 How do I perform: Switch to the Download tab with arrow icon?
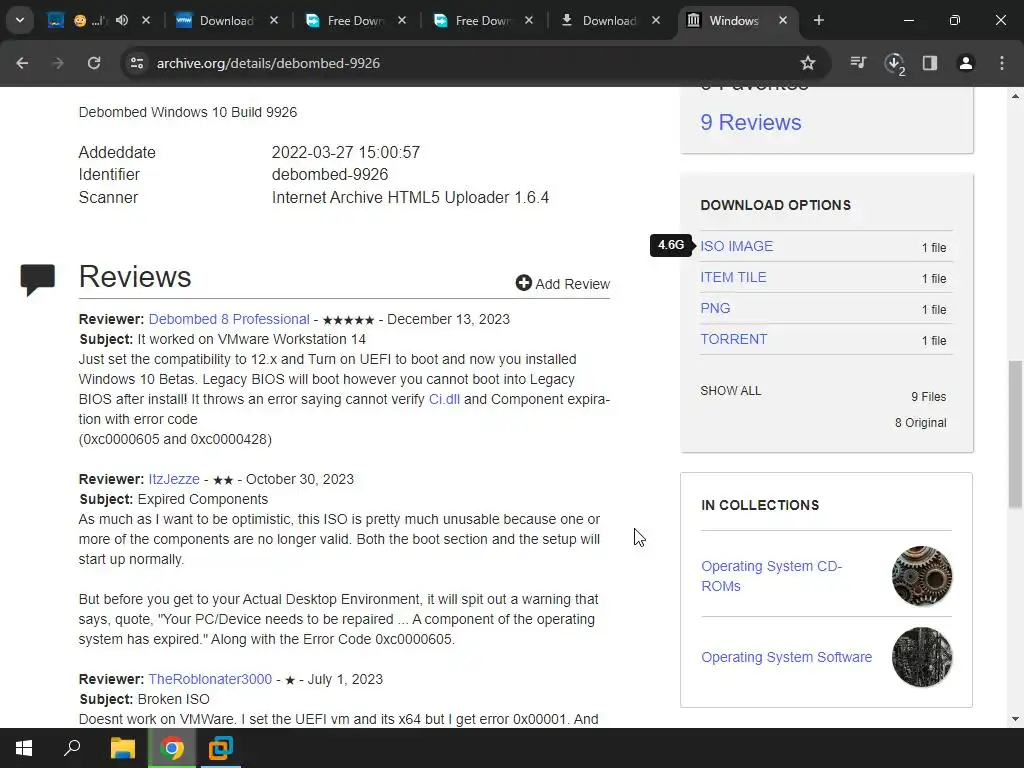pos(609,20)
